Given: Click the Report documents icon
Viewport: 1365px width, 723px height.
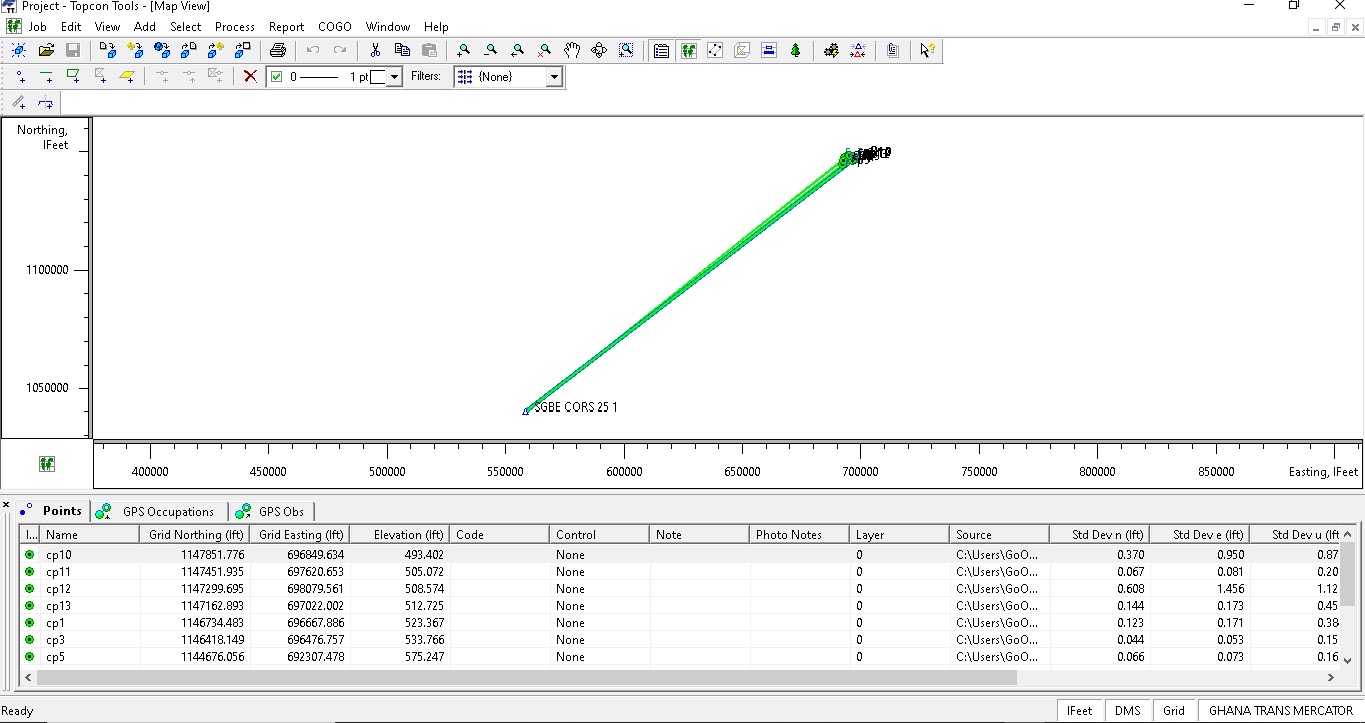Looking at the screenshot, I should [893, 50].
